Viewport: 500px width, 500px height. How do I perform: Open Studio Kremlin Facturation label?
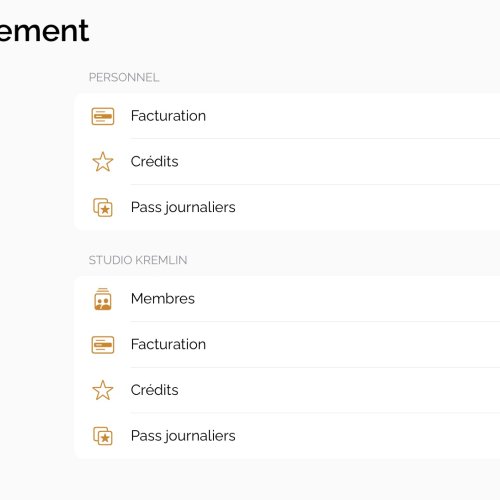pyautogui.click(x=168, y=344)
